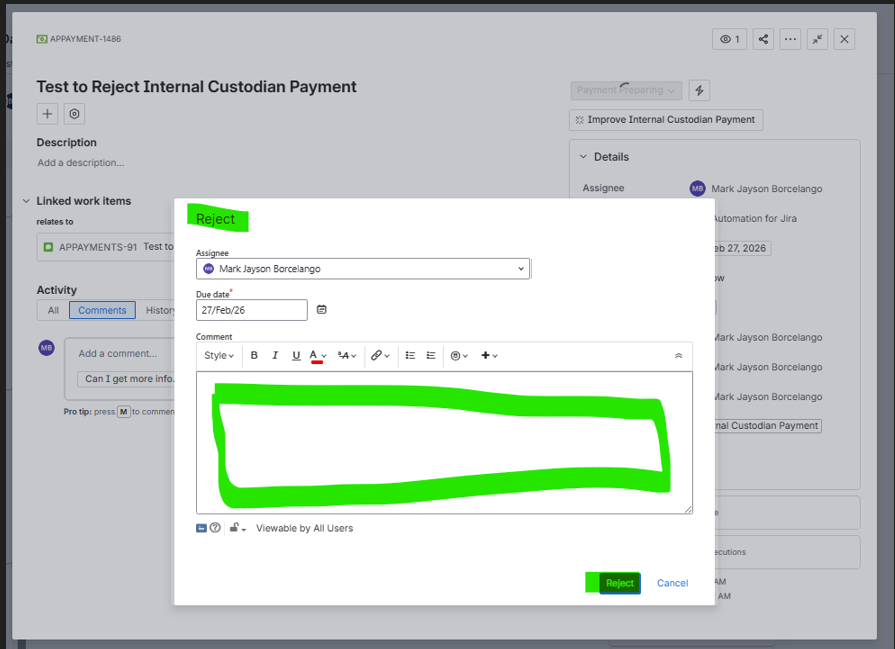Open the emoticon picker dropdown
The width and height of the screenshot is (895, 649).
[459, 355]
